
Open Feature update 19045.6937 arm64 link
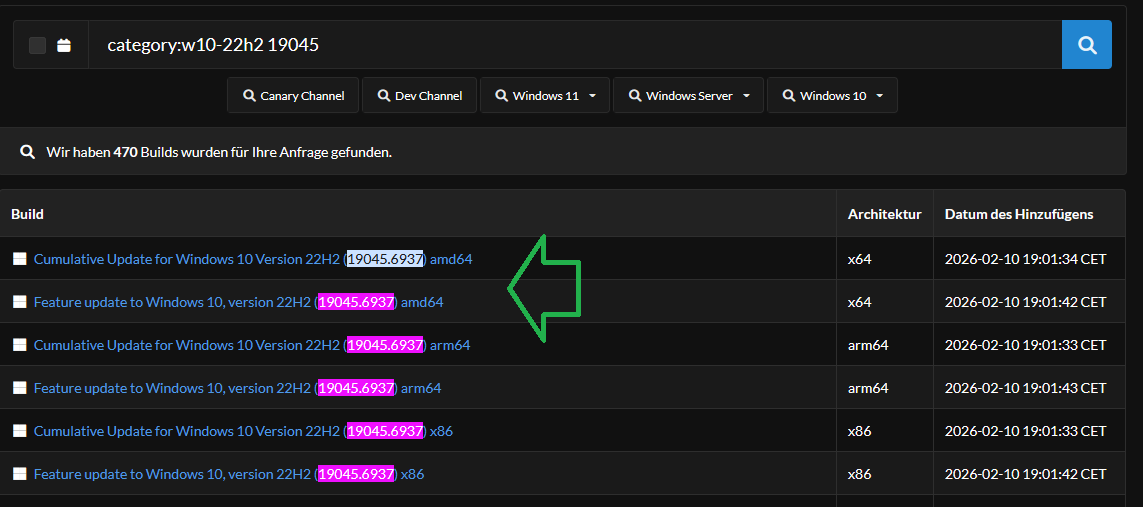[237, 388]
